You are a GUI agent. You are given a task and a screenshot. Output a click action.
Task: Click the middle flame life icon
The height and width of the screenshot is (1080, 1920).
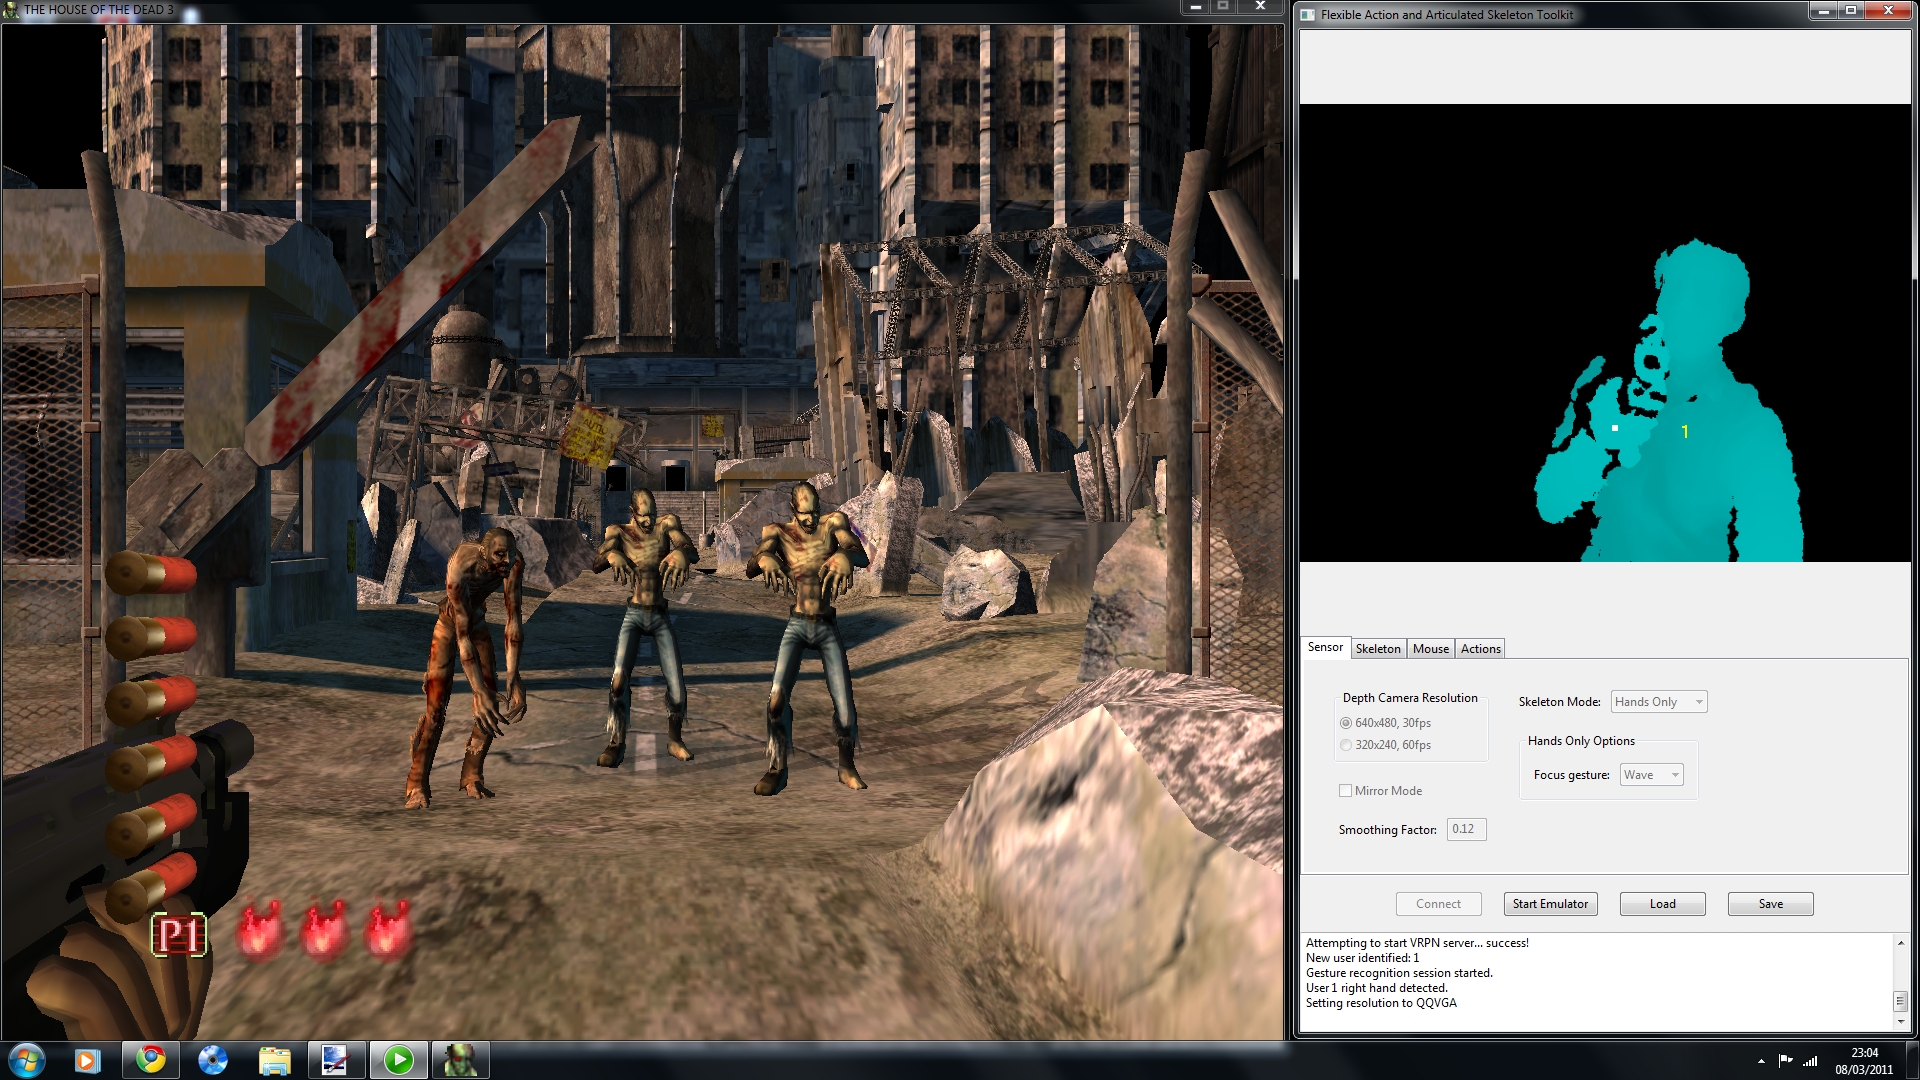click(x=324, y=930)
